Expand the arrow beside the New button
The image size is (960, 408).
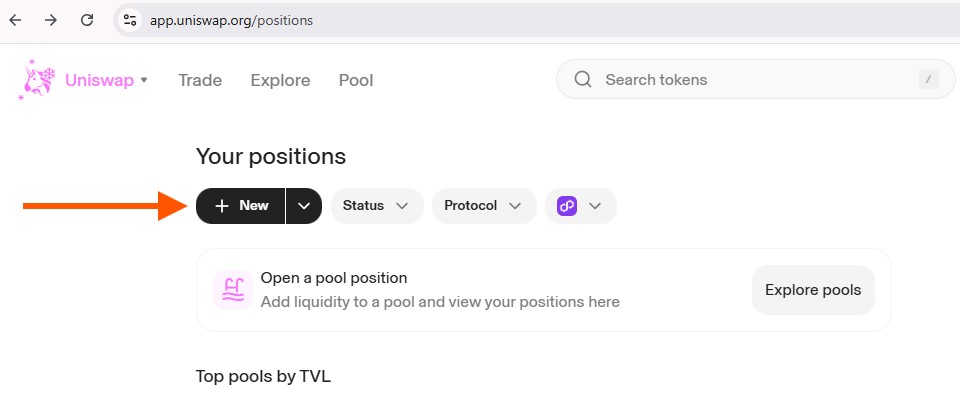304,206
